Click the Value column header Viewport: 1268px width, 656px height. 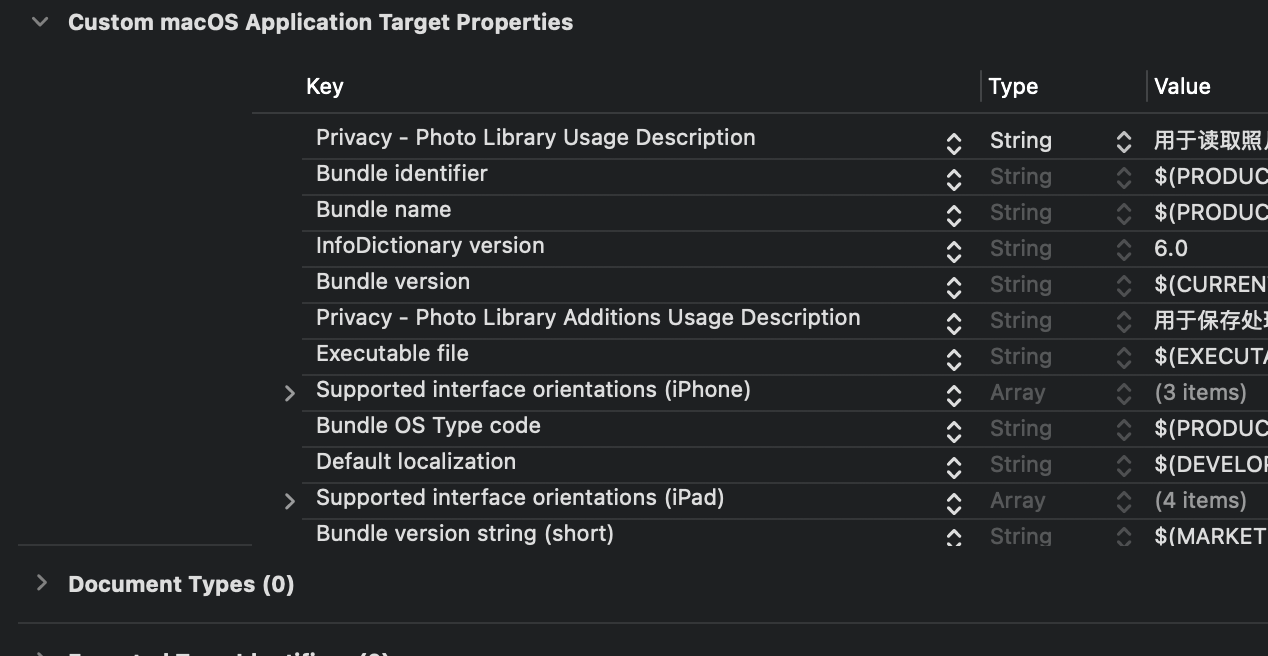[1182, 86]
